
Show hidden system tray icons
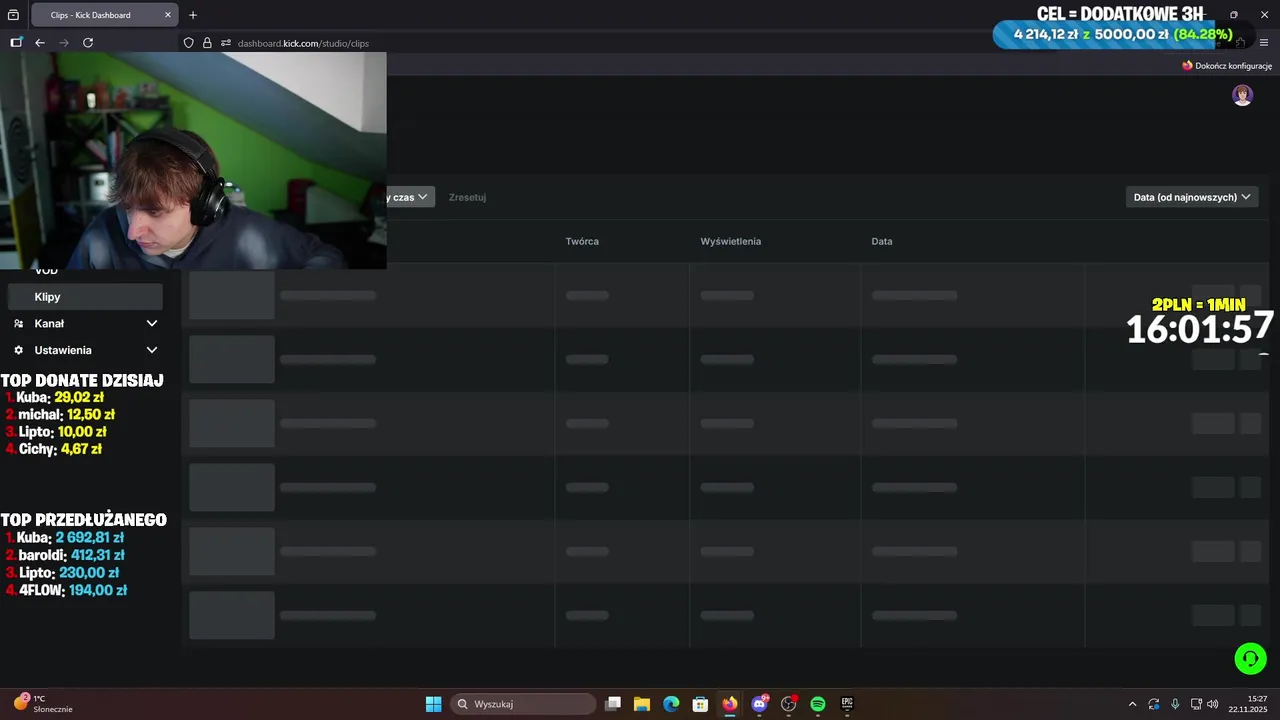point(1132,704)
